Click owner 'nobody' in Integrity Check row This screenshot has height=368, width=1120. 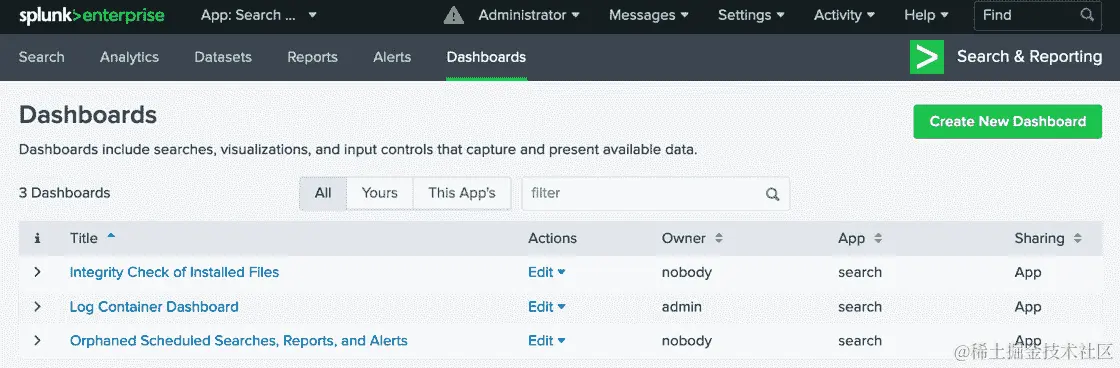point(686,272)
